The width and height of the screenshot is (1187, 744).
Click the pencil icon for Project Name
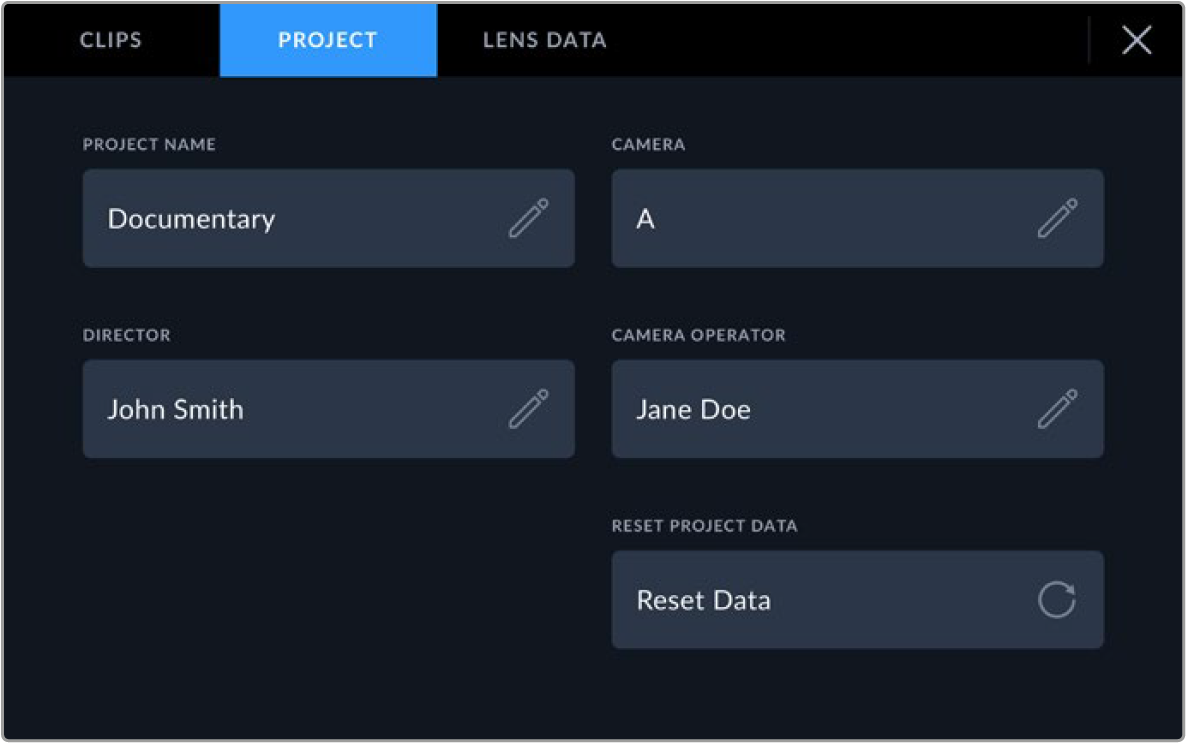528,219
